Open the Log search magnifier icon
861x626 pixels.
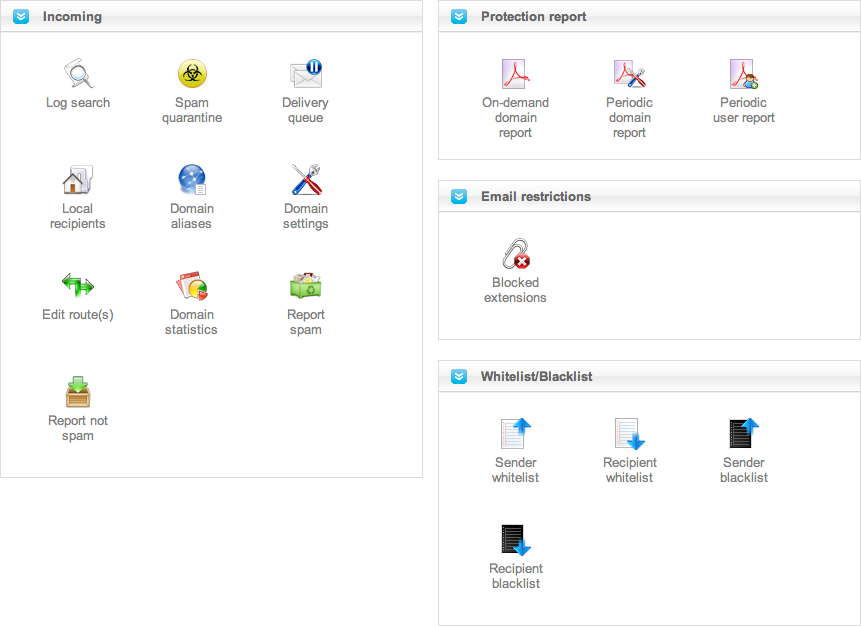(79, 73)
